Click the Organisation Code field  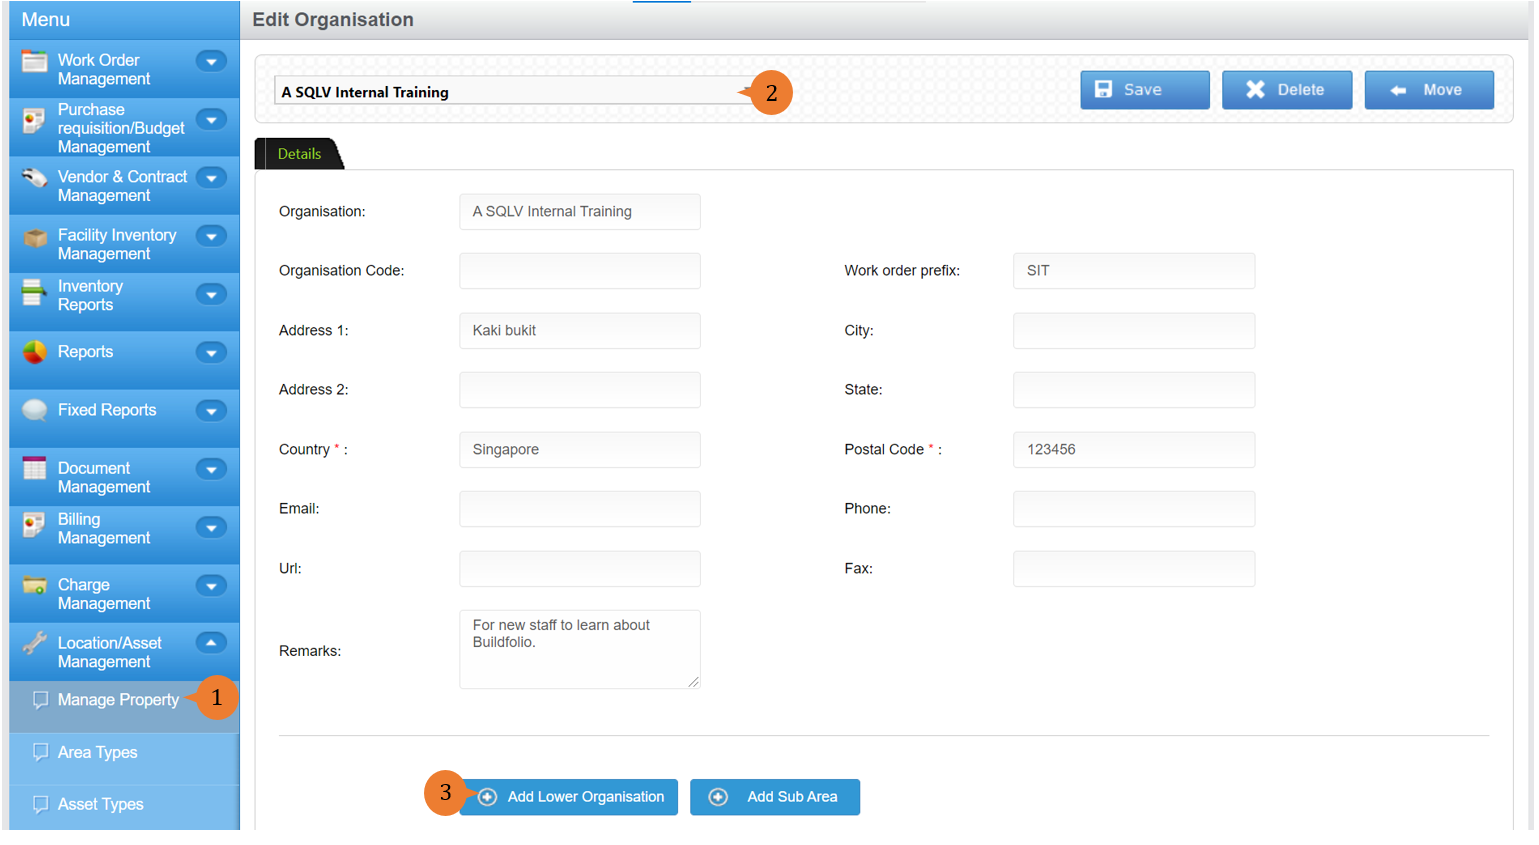click(580, 271)
